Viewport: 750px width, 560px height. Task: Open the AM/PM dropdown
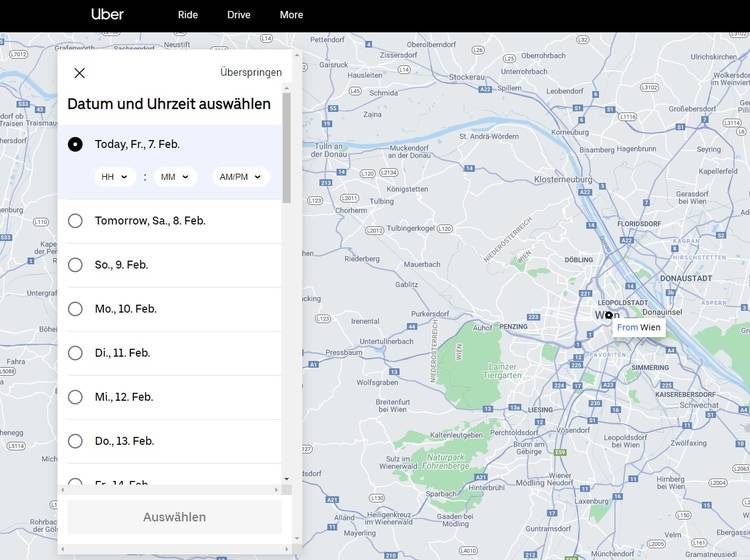coord(241,177)
